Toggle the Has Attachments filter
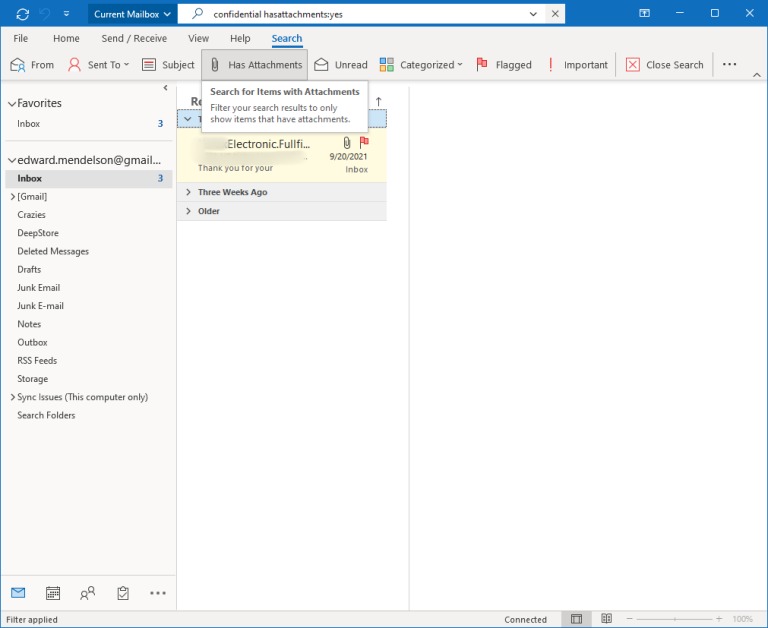Viewport: 768px width, 628px height. point(255,65)
